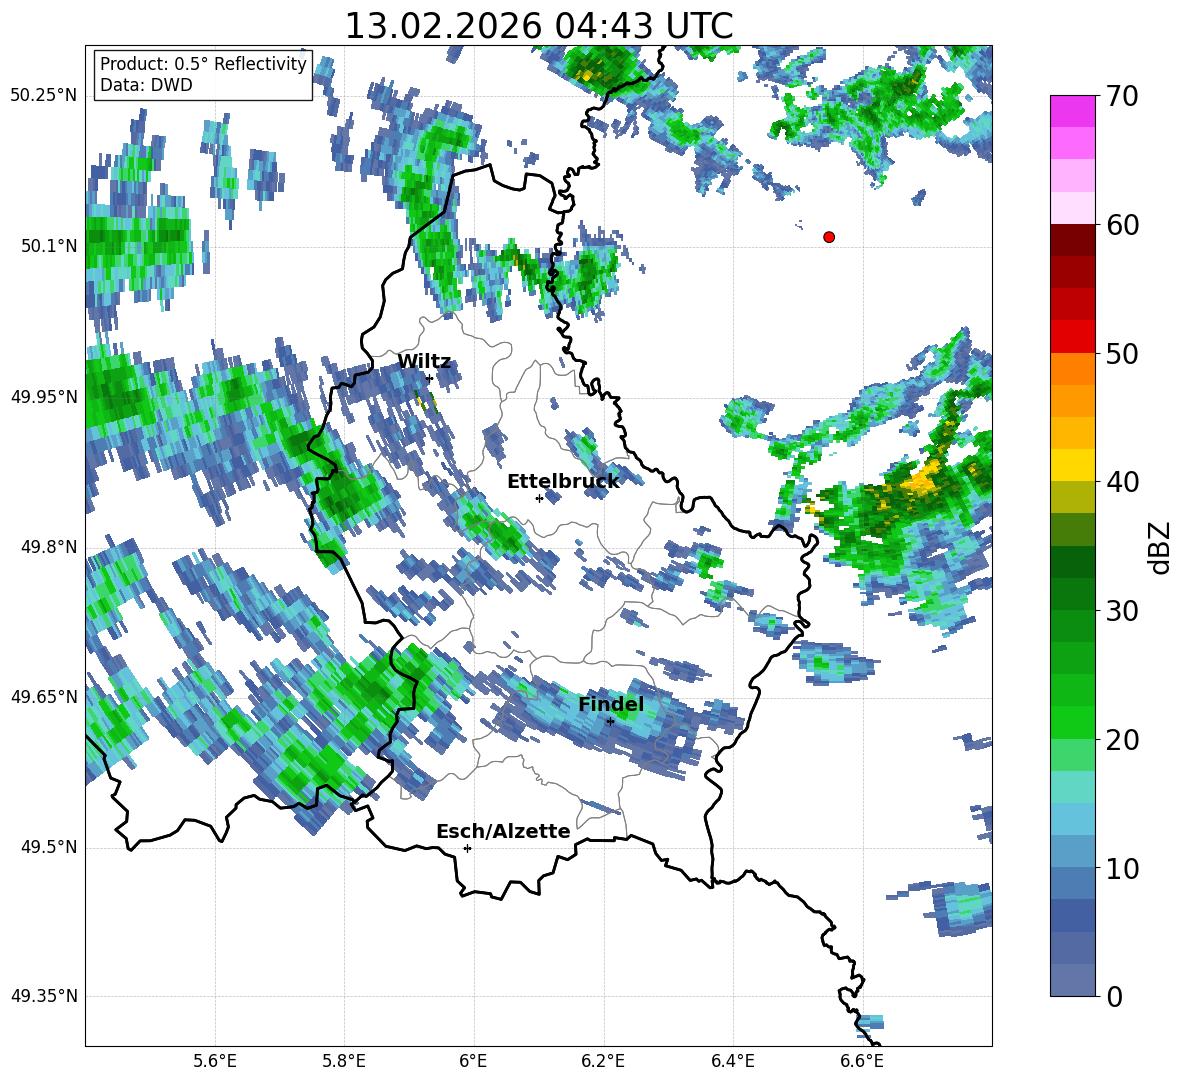Click the 50.1°N latitude label
The height and width of the screenshot is (1081, 1184).
[x=50, y=246]
